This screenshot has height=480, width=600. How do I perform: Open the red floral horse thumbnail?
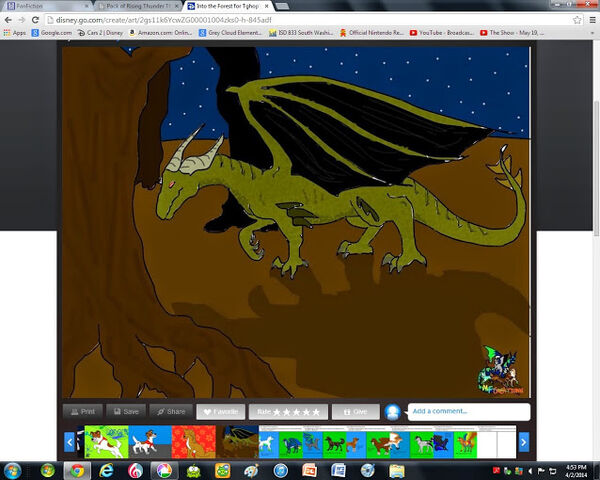click(x=194, y=442)
